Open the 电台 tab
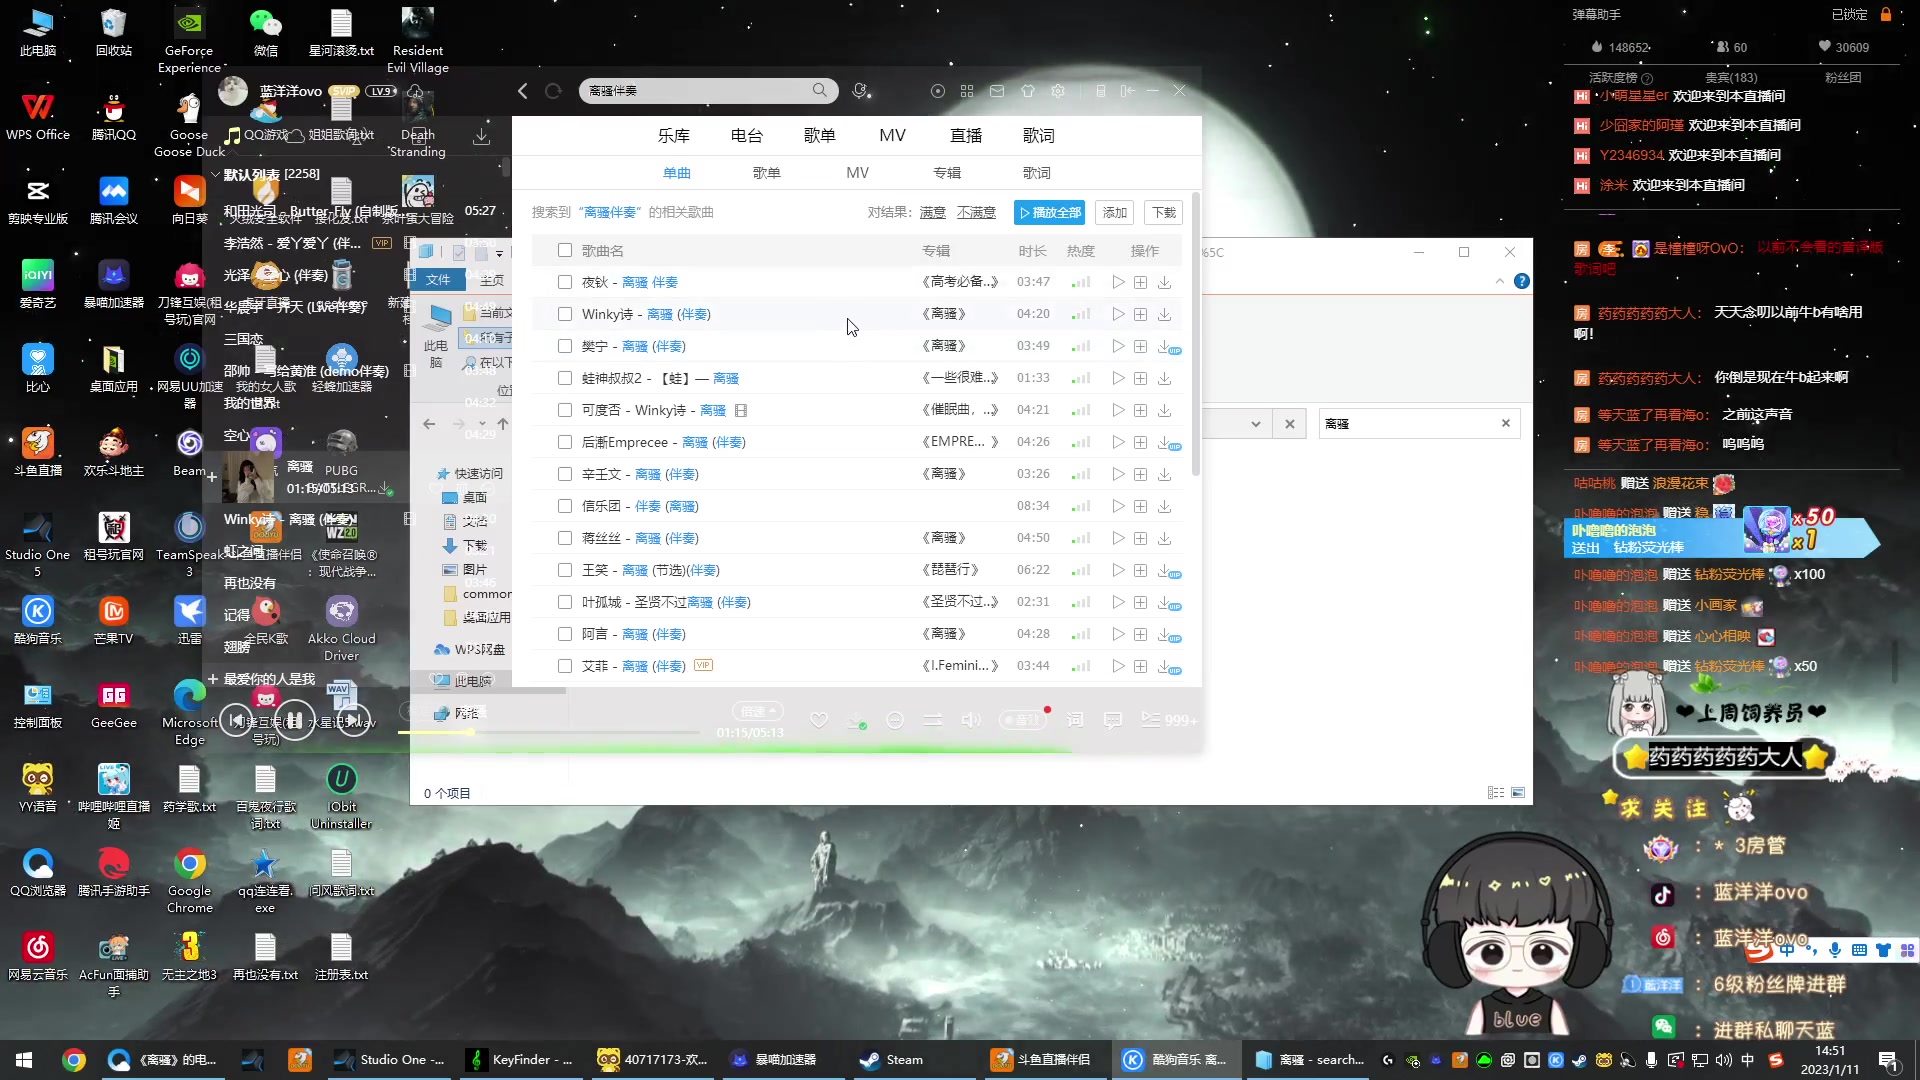Viewport: 1920px width, 1080px height. pyautogui.click(x=747, y=136)
